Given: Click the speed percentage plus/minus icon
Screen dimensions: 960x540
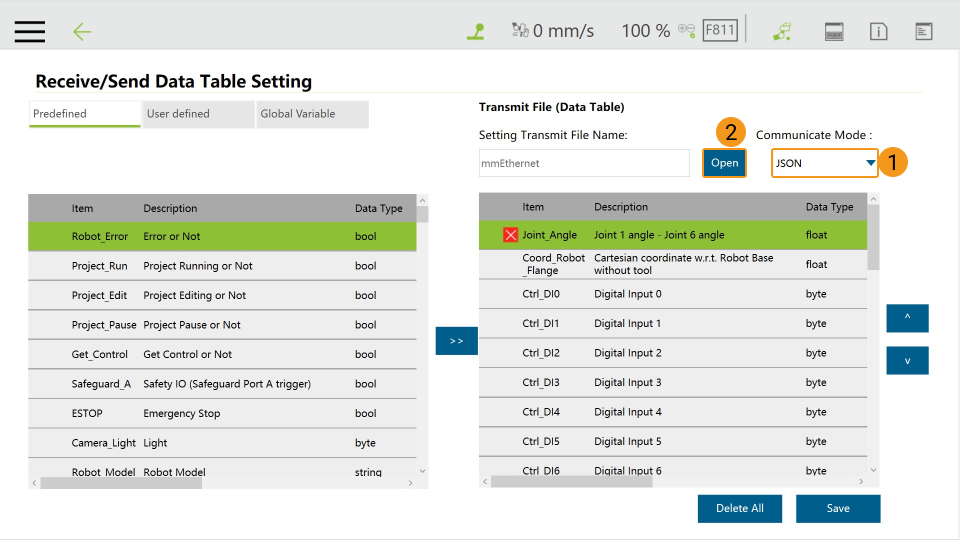Looking at the screenshot, I should [686, 30].
